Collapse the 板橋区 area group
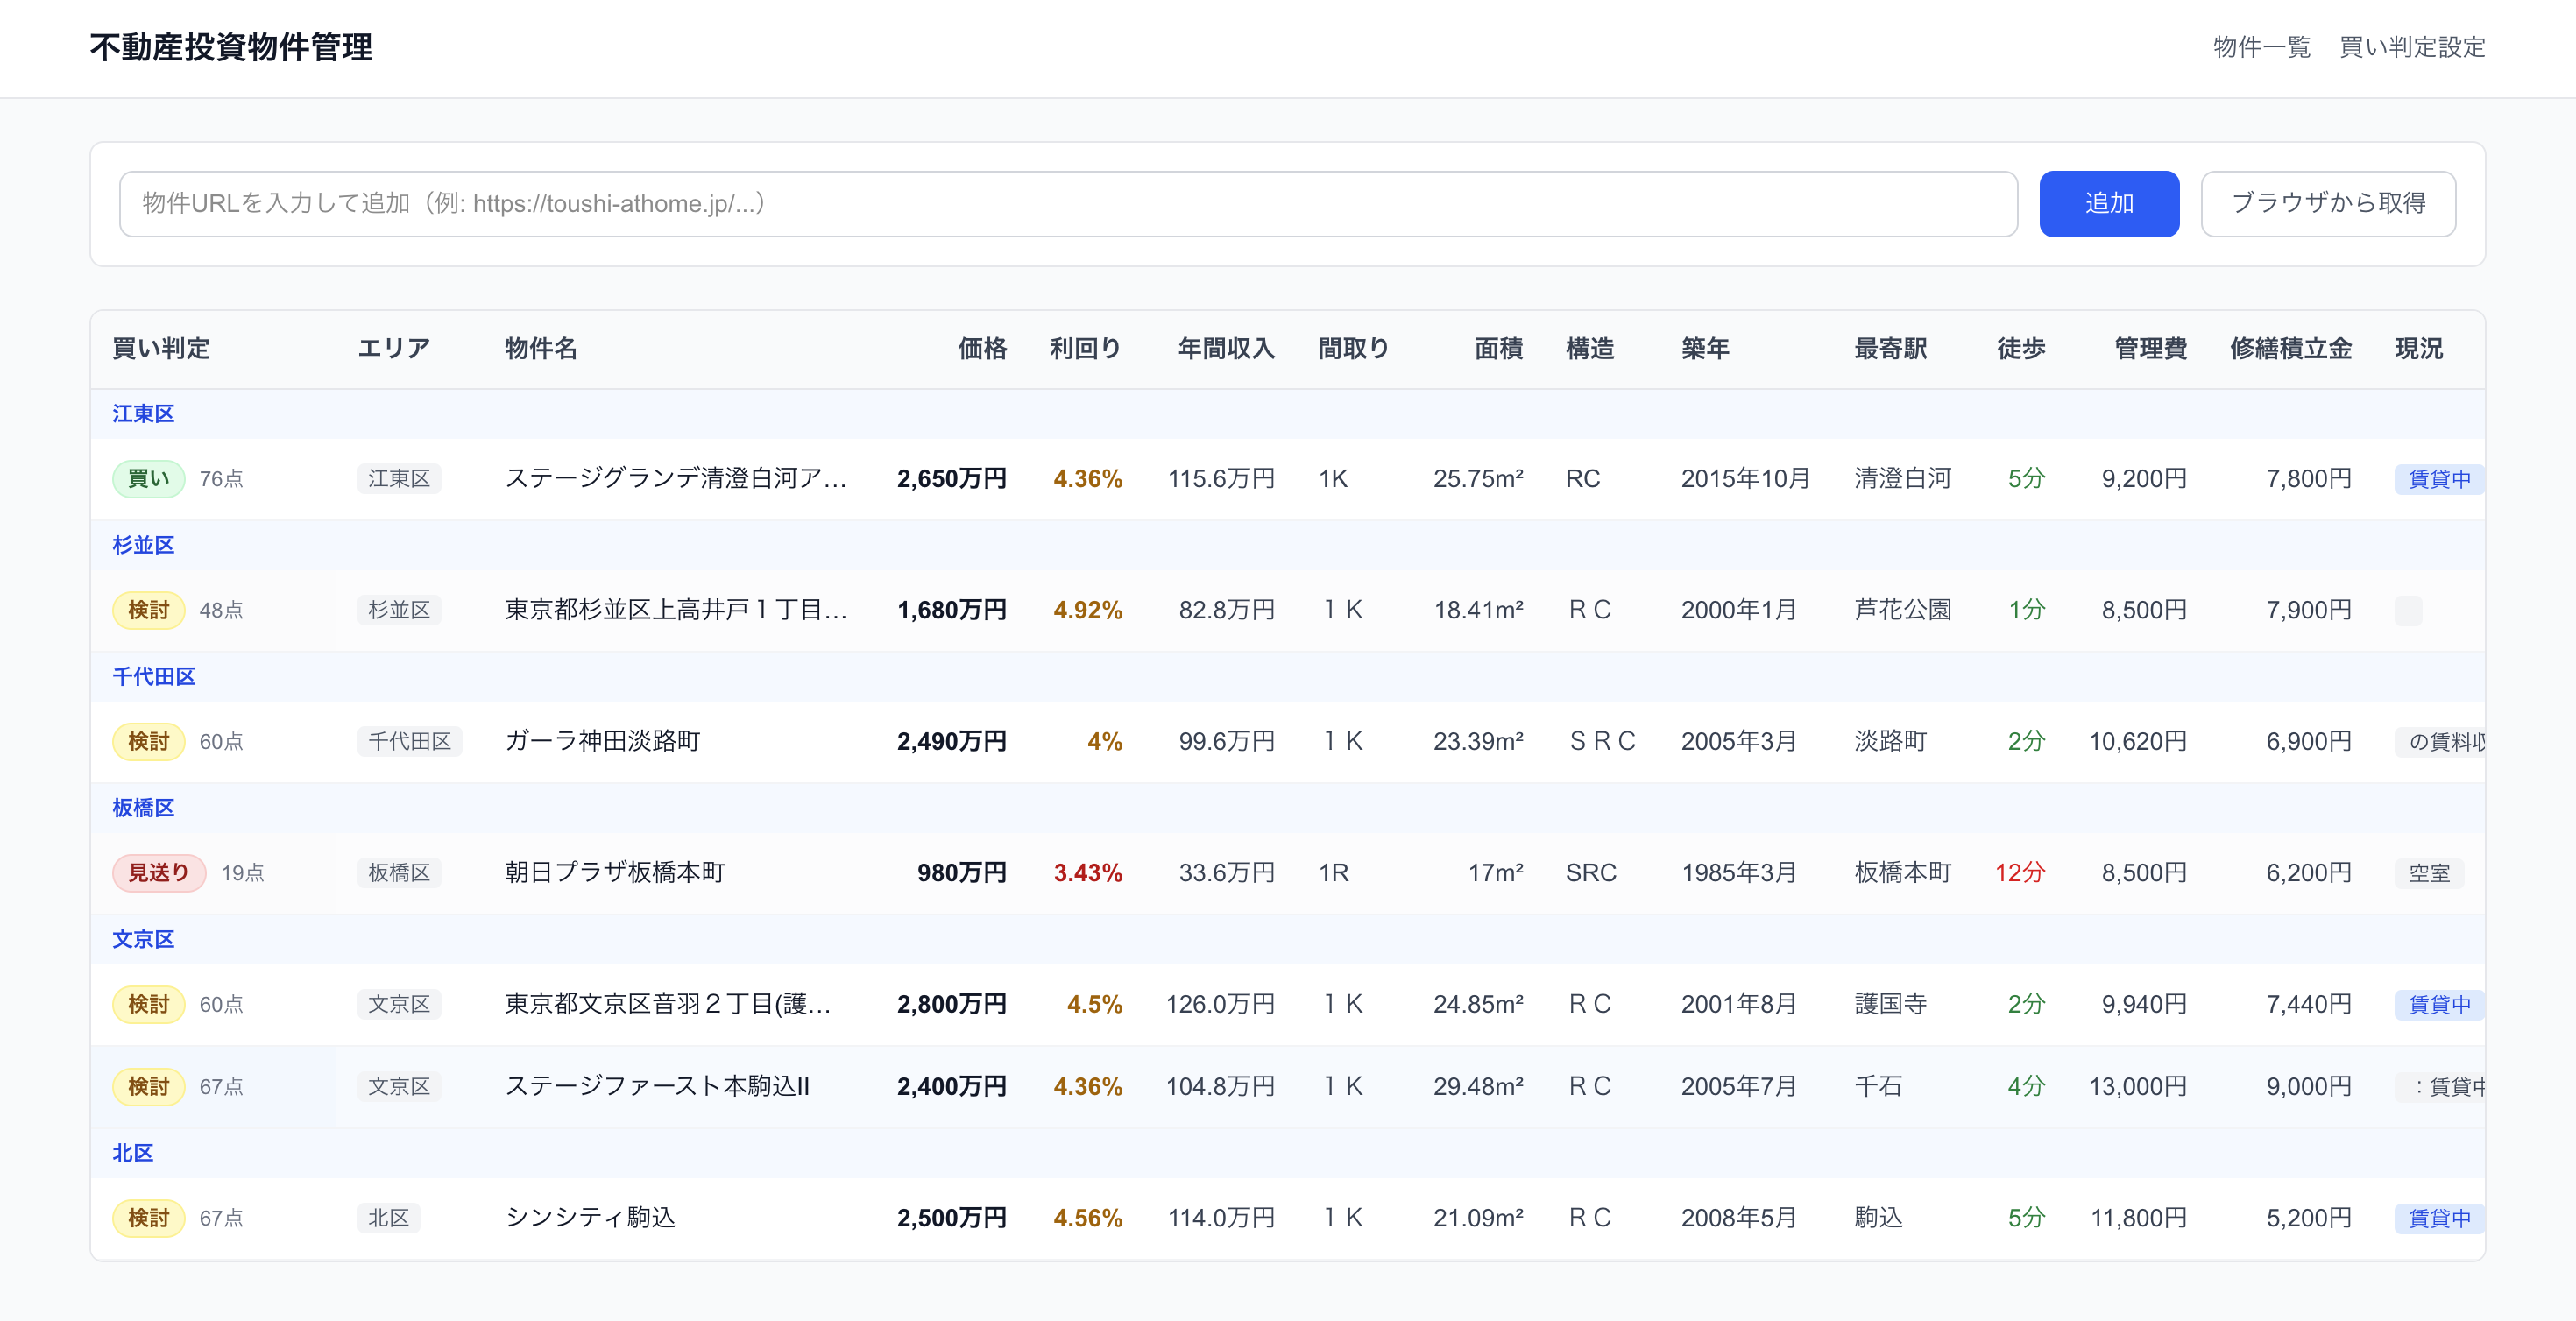2576x1321 pixels. (143, 807)
